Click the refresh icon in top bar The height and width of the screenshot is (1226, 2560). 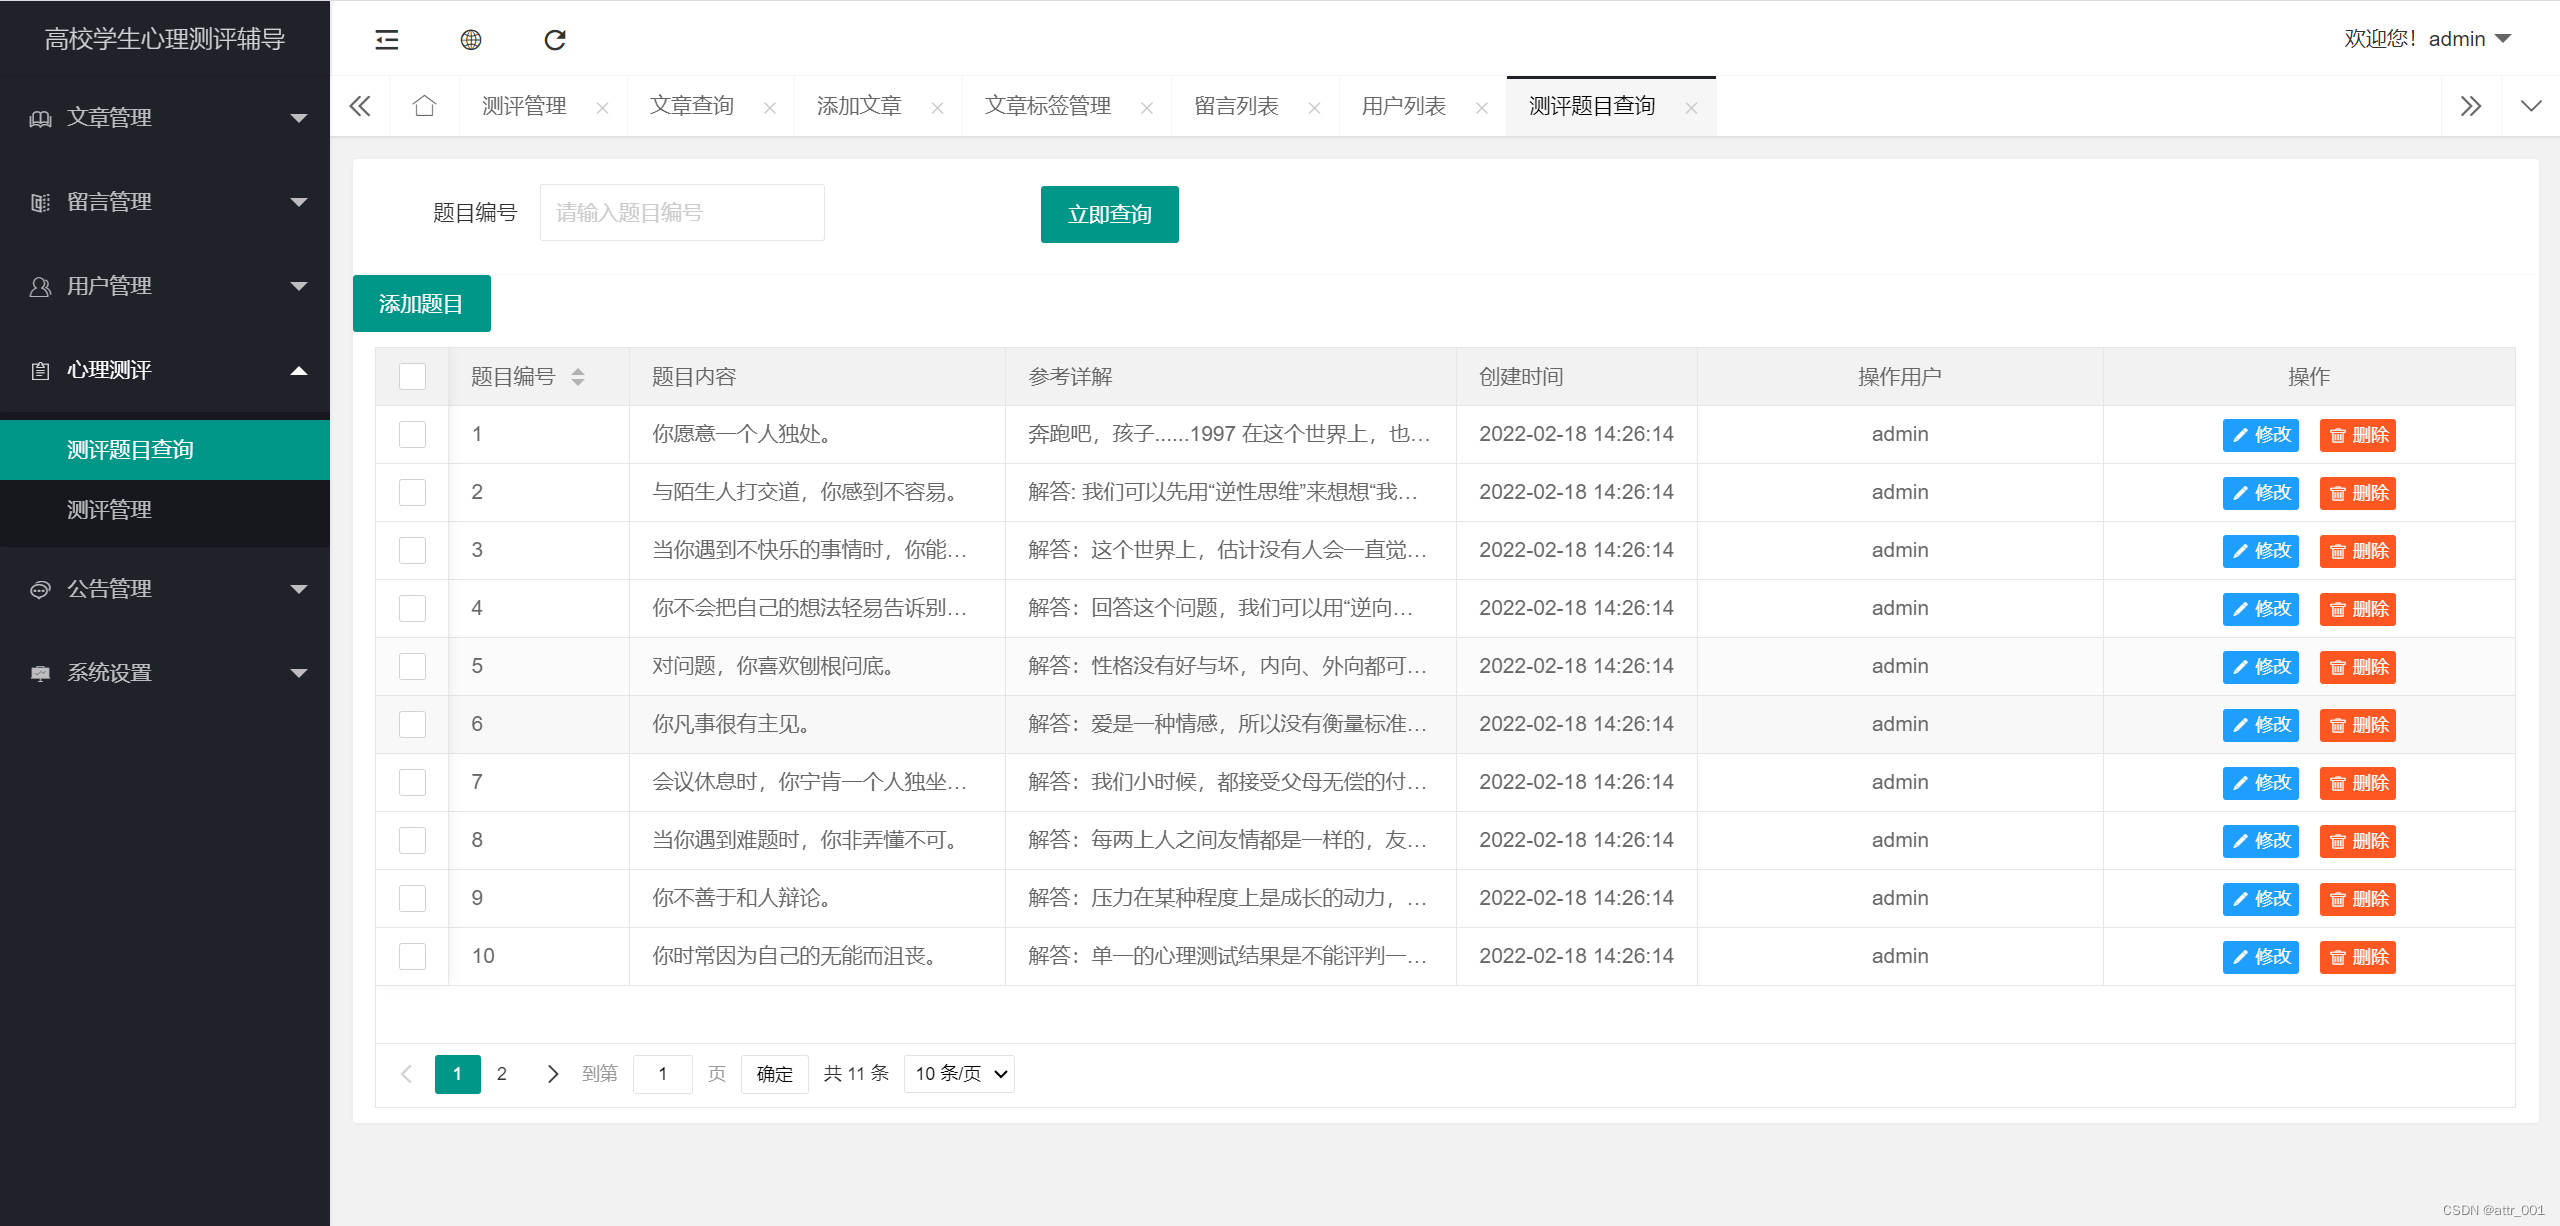(555, 40)
